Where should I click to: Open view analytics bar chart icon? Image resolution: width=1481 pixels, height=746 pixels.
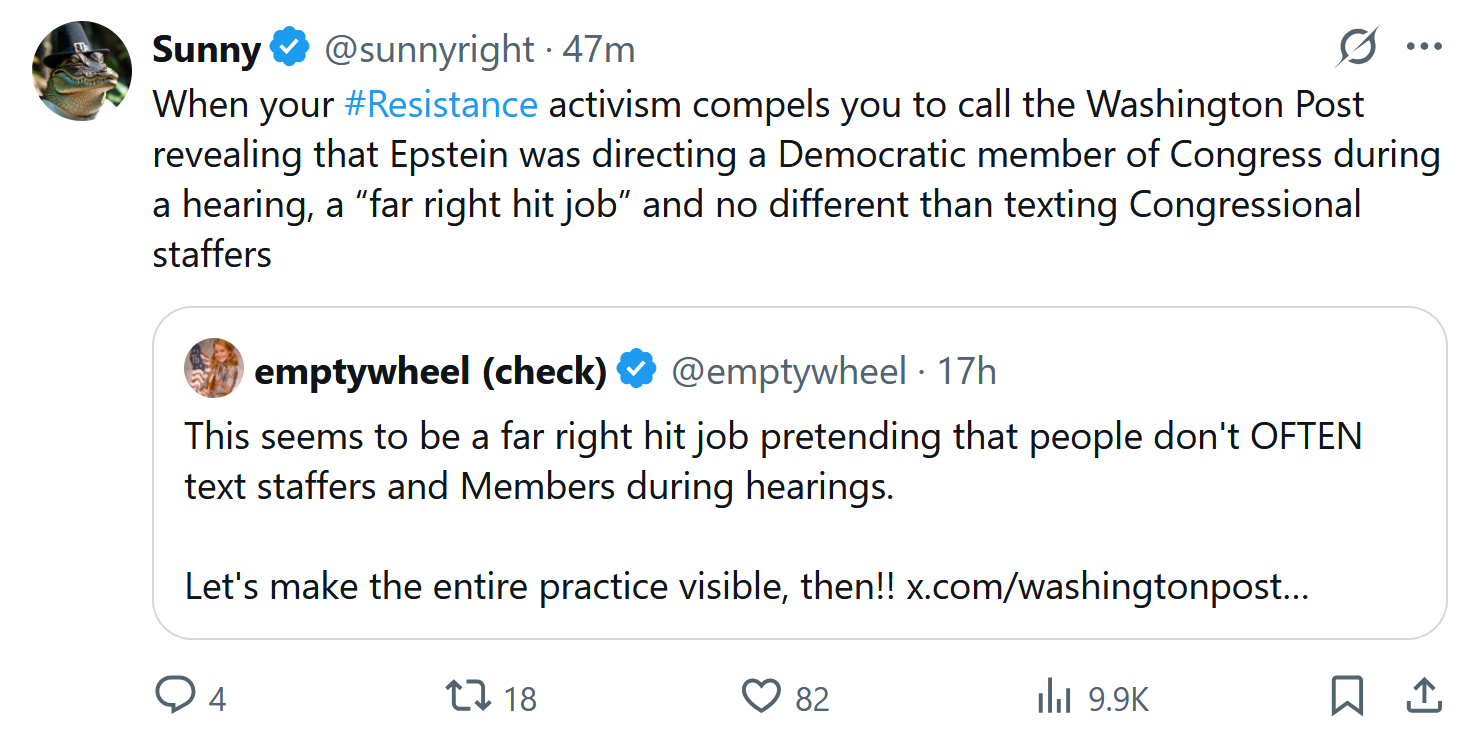click(x=1054, y=696)
